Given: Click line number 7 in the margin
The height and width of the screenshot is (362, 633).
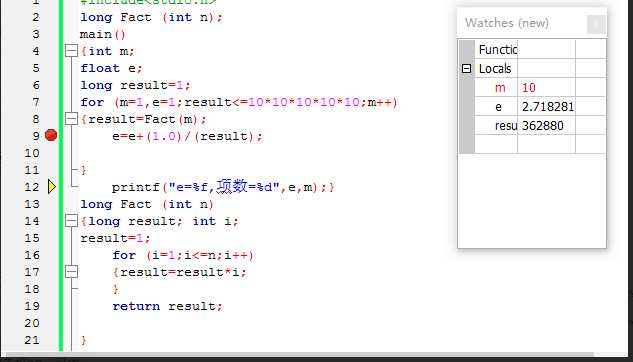Looking at the screenshot, I should tap(36, 102).
